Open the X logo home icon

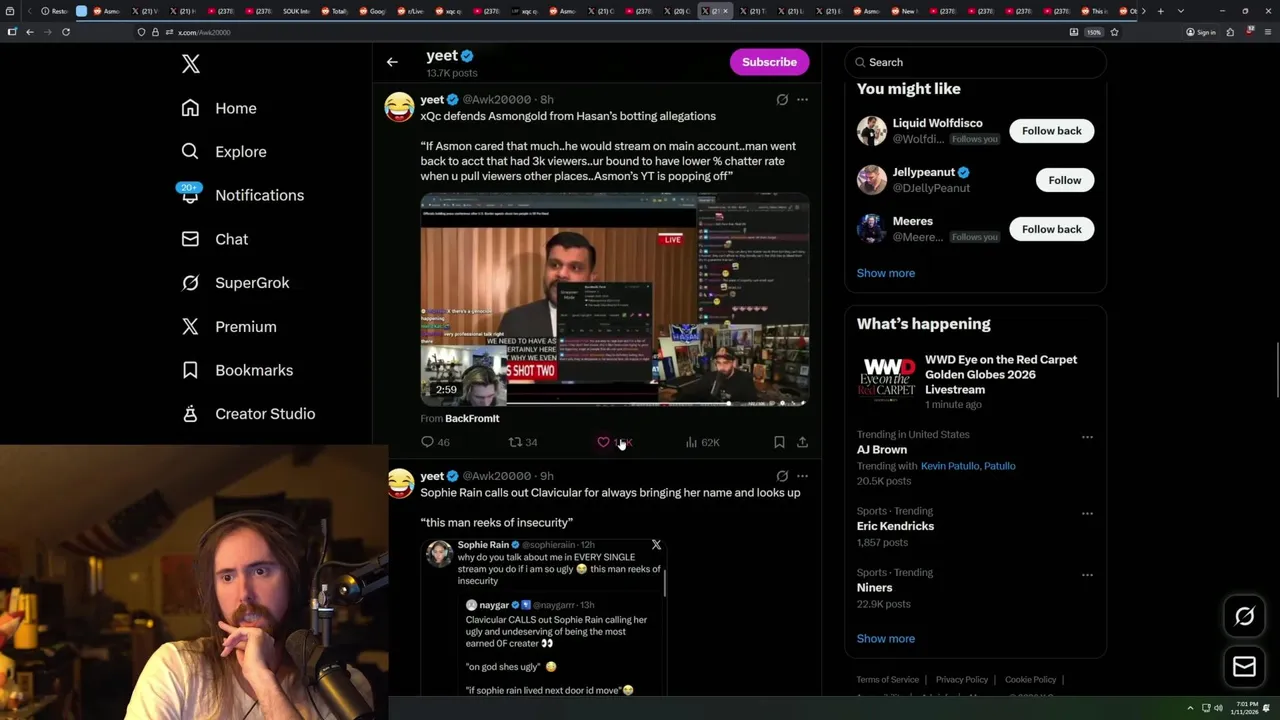point(191,64)
